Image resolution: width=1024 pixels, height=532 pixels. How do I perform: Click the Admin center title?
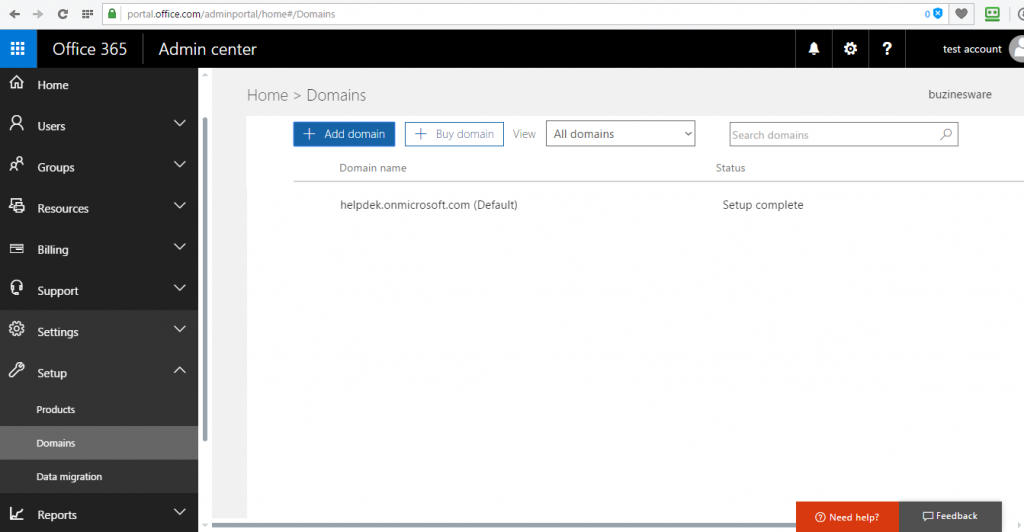click(208, 49)
